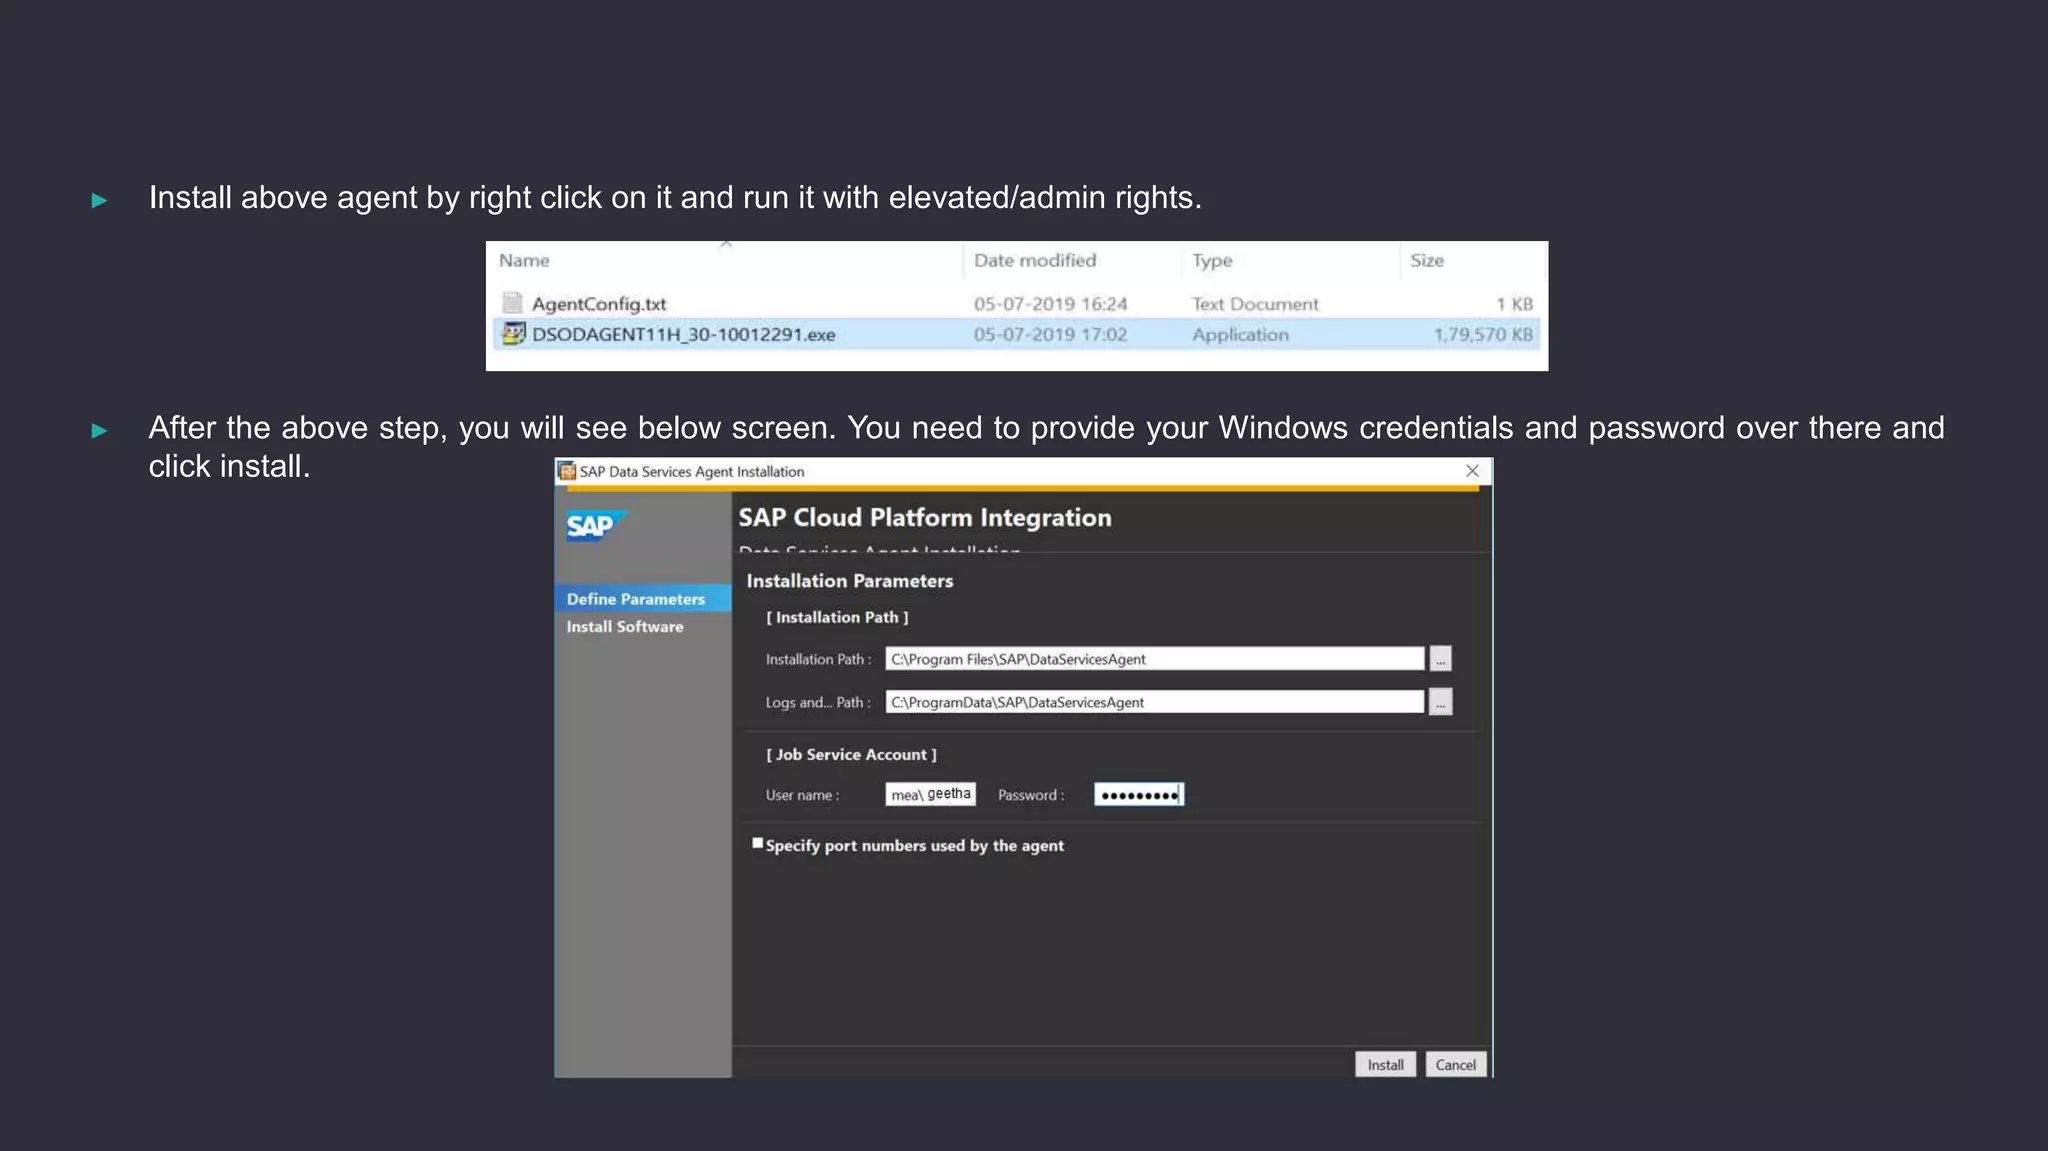Sort files by Name column header
This screenshot has height=1151, width=2048.
(525, 260)
